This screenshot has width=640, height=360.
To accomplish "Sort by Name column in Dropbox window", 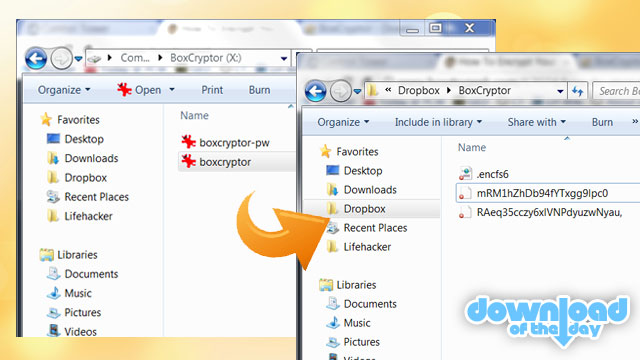I will click(472, 147).
